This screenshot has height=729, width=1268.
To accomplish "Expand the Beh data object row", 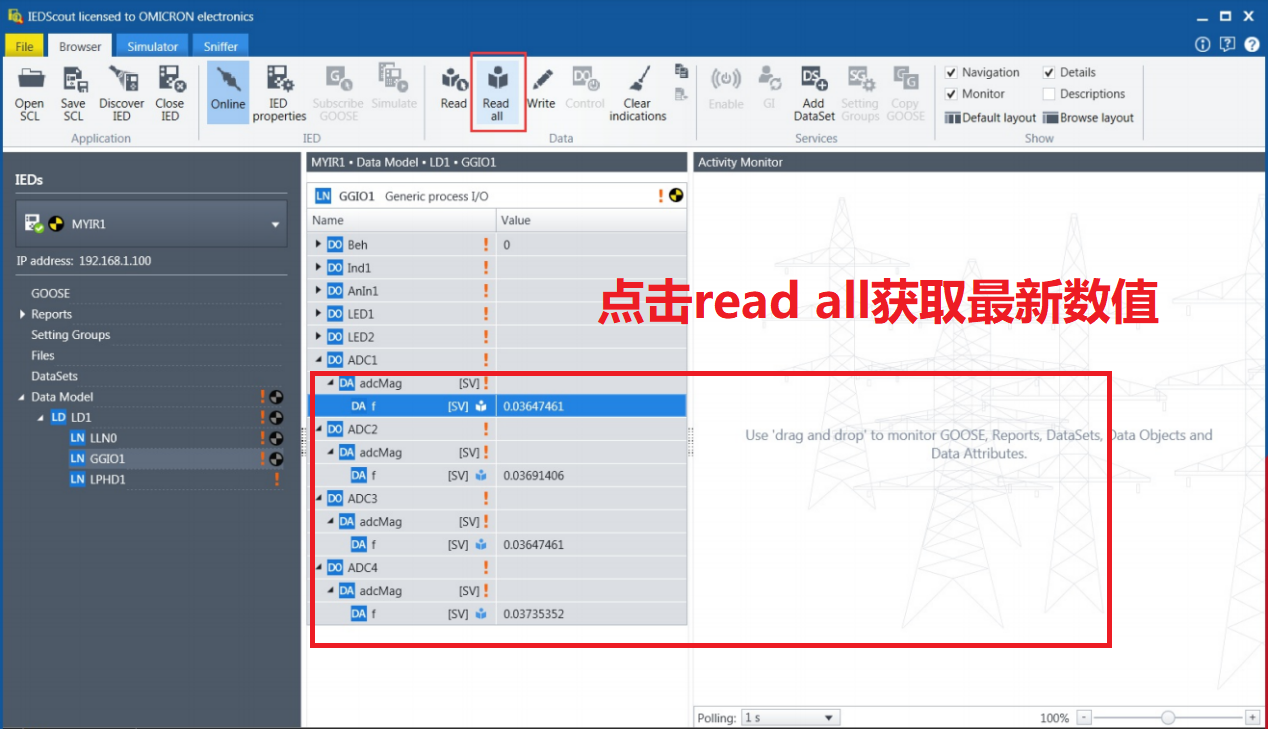I will tap(319, 245).
